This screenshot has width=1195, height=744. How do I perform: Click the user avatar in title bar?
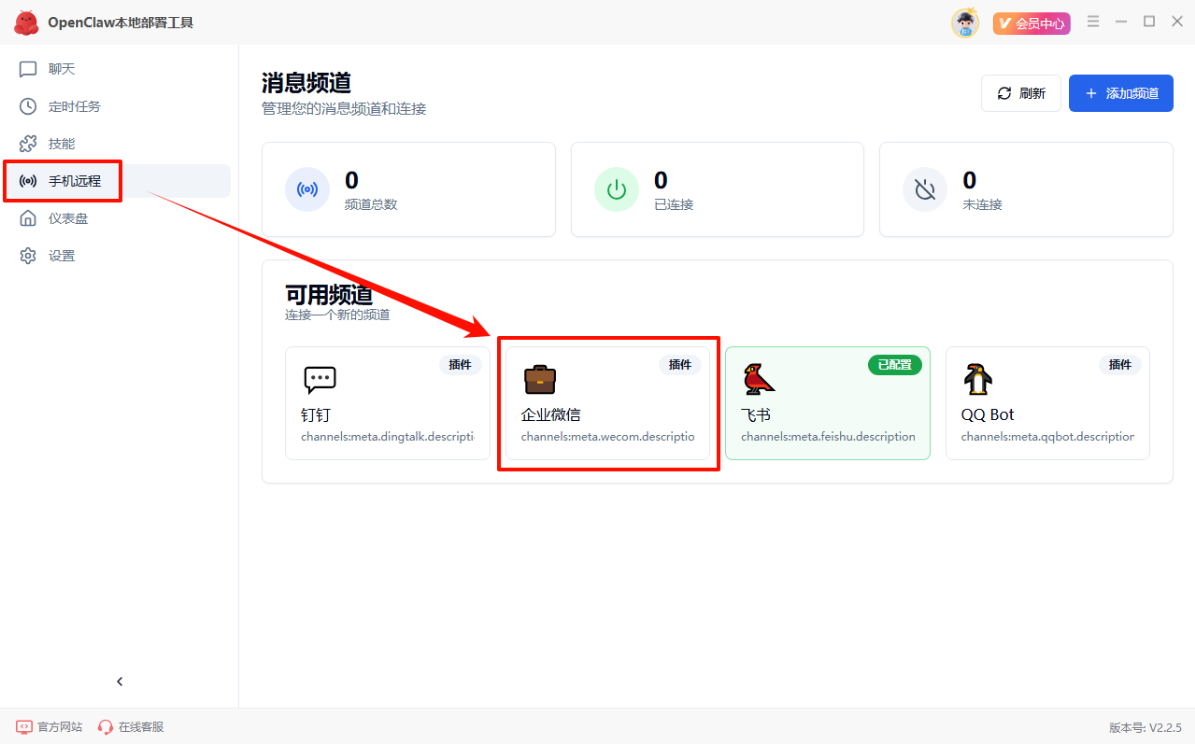965,22
